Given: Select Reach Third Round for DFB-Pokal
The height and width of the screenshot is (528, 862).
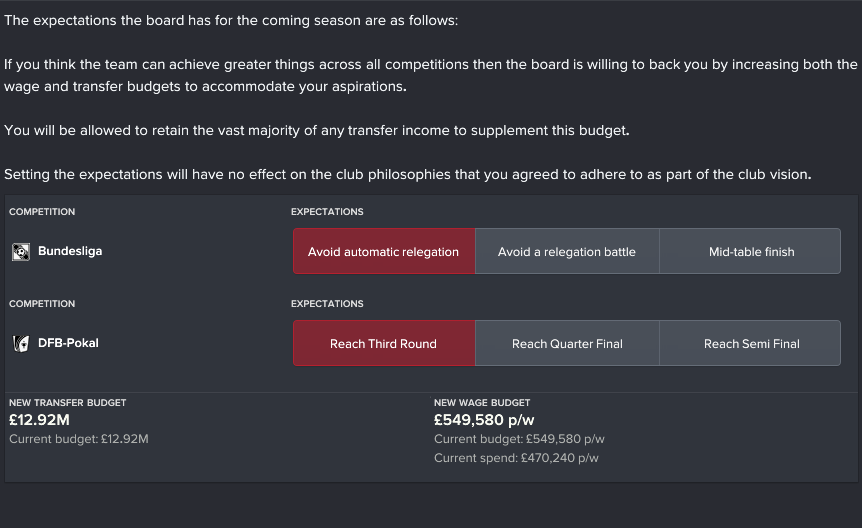Looking at the screenshot, I should coord(384,343).
